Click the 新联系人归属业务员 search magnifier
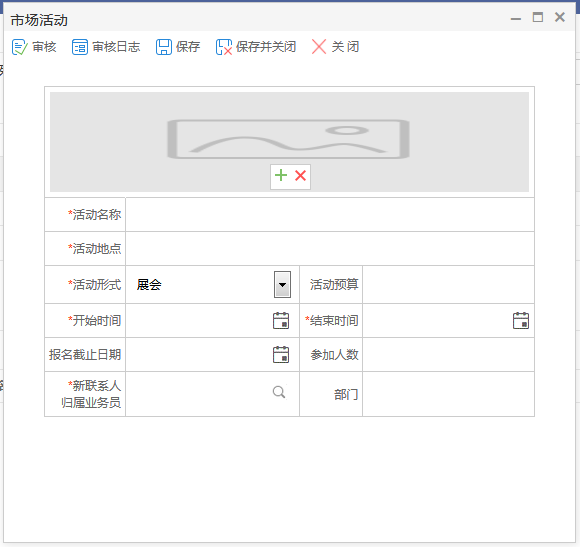This screenshot has height=547, width=580. (279, 392)
